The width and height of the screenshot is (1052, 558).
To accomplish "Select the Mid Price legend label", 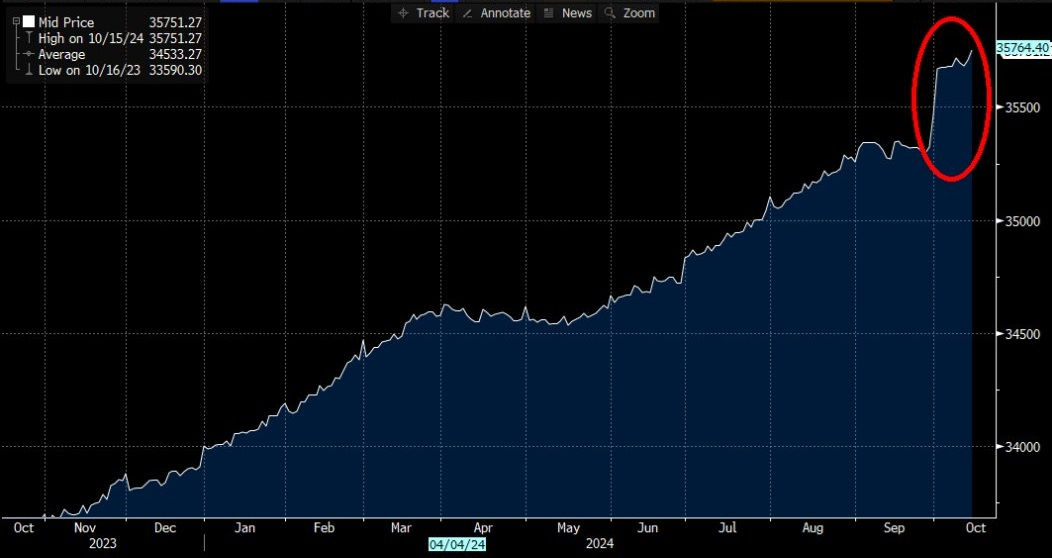I will (66, 23).
